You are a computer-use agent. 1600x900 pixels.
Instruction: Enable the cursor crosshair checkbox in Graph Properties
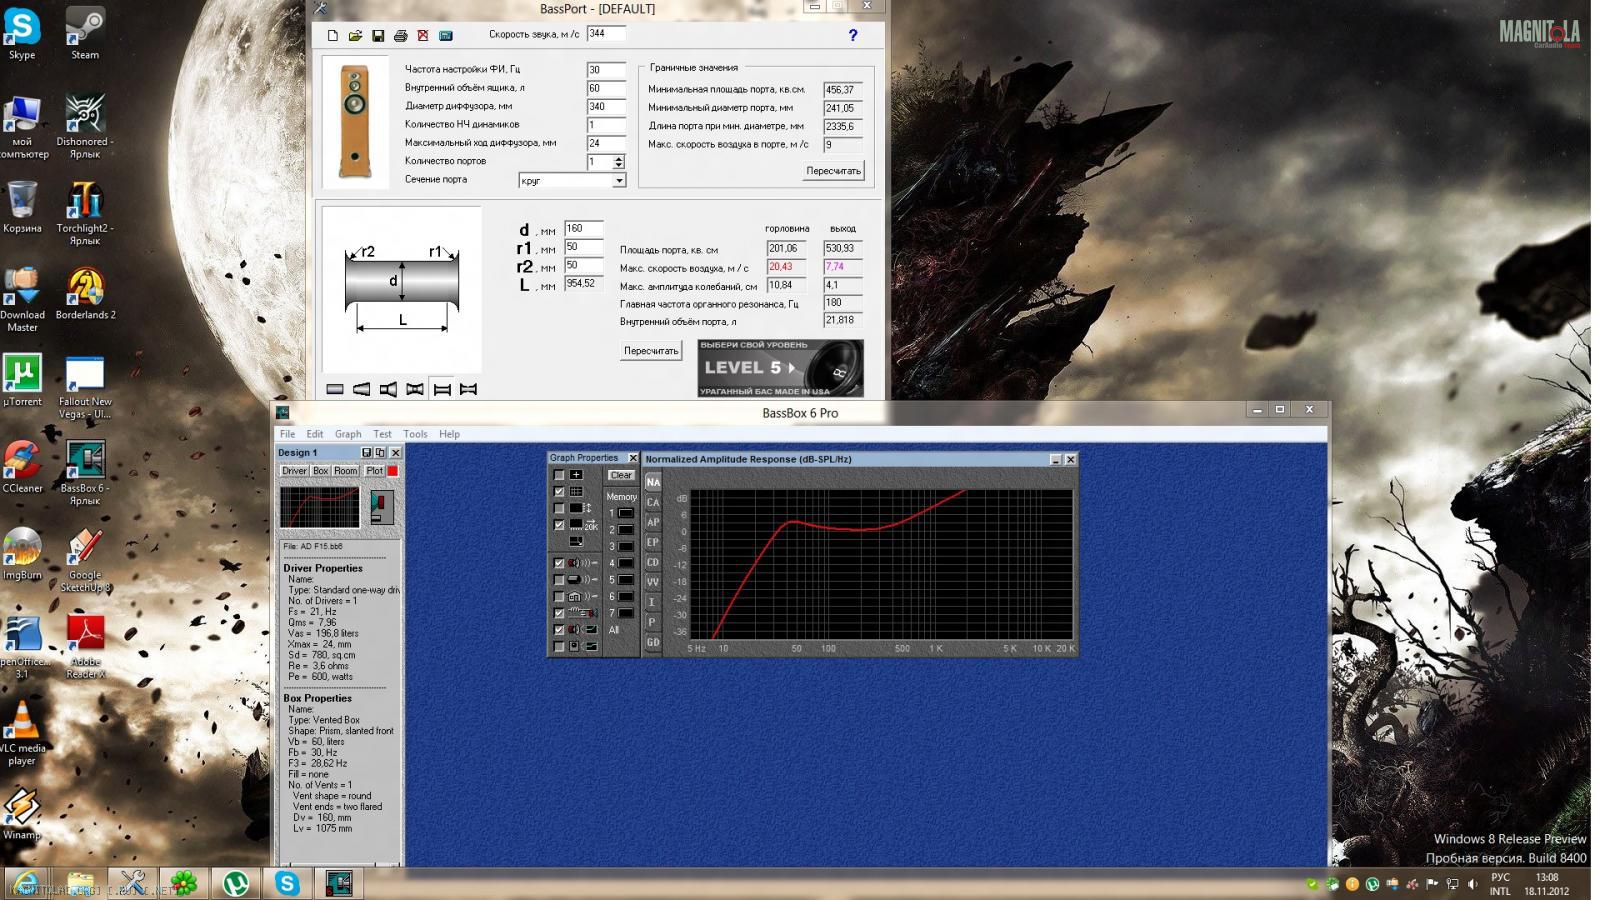(559, 475)
